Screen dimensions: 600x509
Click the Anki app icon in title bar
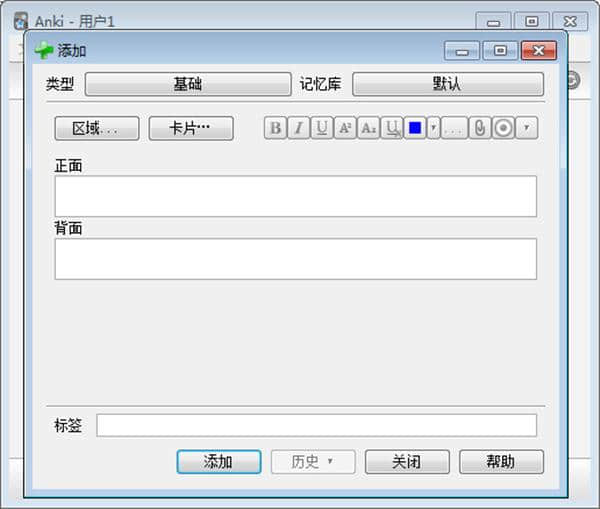coord(21,21)
